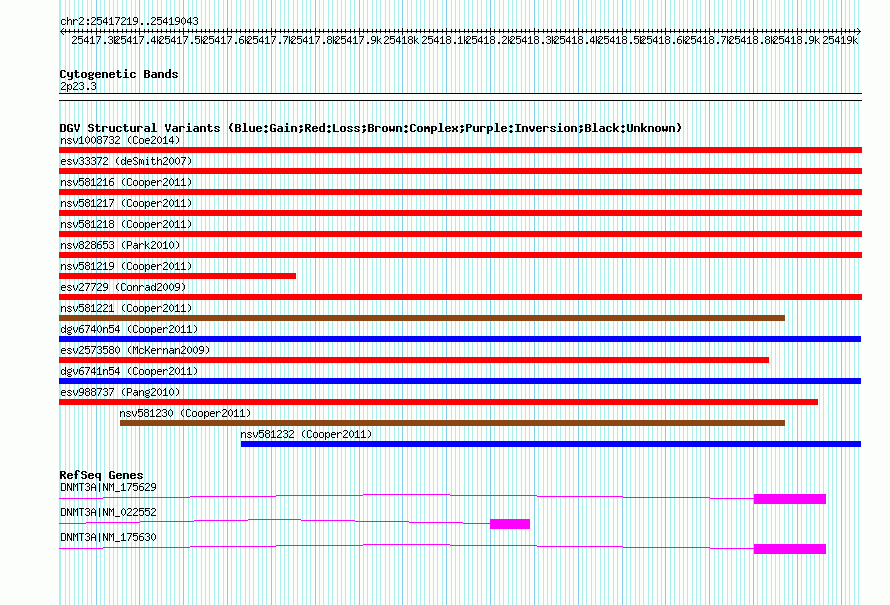Screen dimensions: 890x605
Task: Open variant esv27729 (Conrad2009) label
Action: tap(123, 287)
